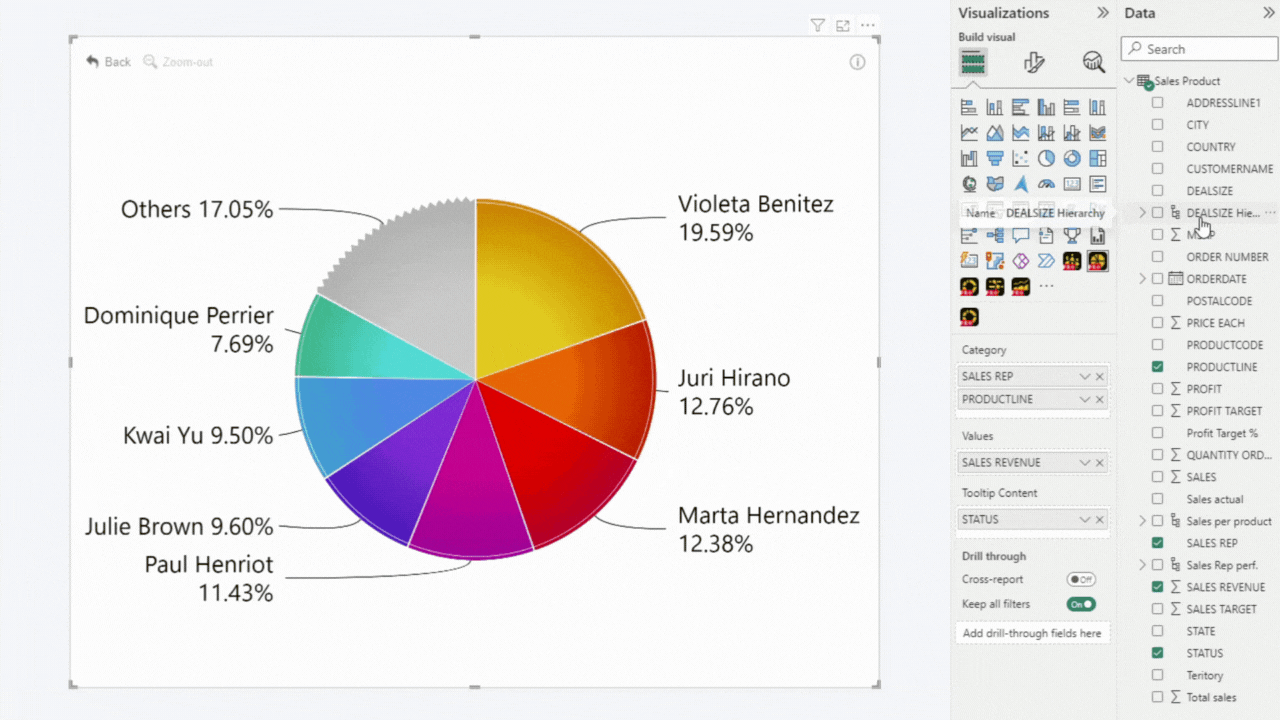Select the scatter chart visual
Viewport: 1280px width, 720px height.
click(x=1020, y=157)
